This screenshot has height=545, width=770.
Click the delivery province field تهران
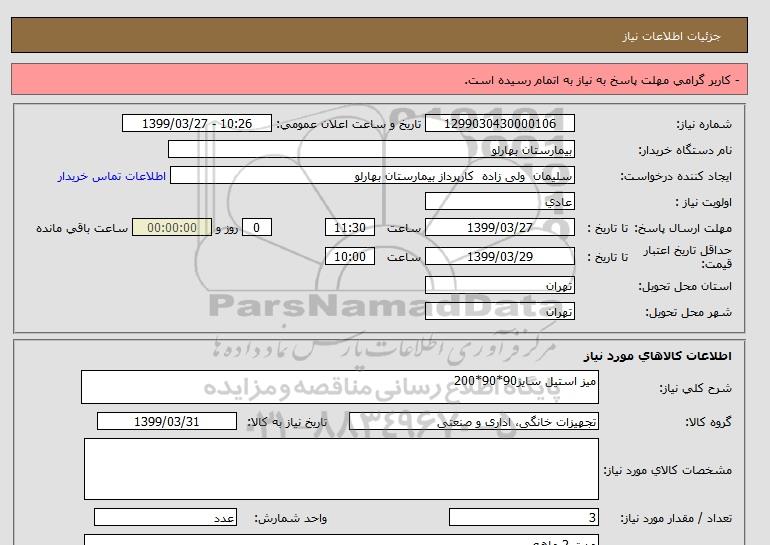tap(500, 285)
